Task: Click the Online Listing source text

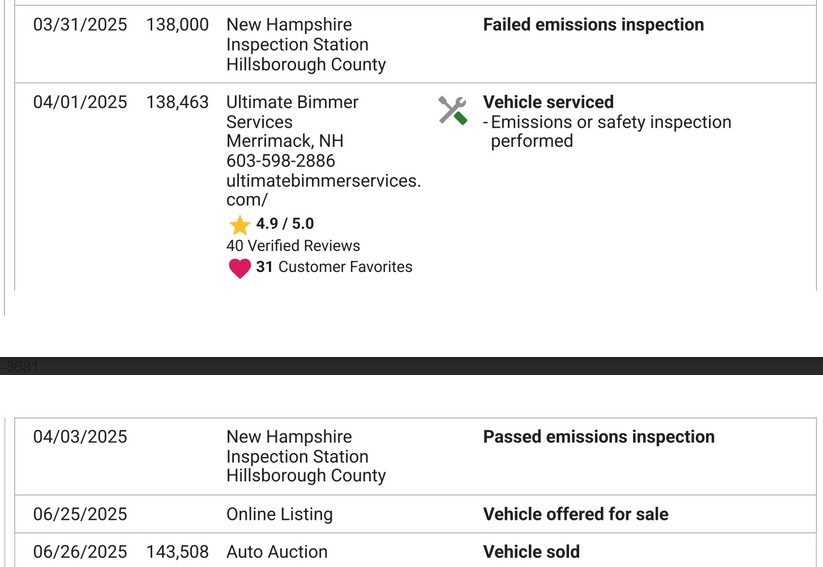Action: pyautogui.click(x=279, y=514)
